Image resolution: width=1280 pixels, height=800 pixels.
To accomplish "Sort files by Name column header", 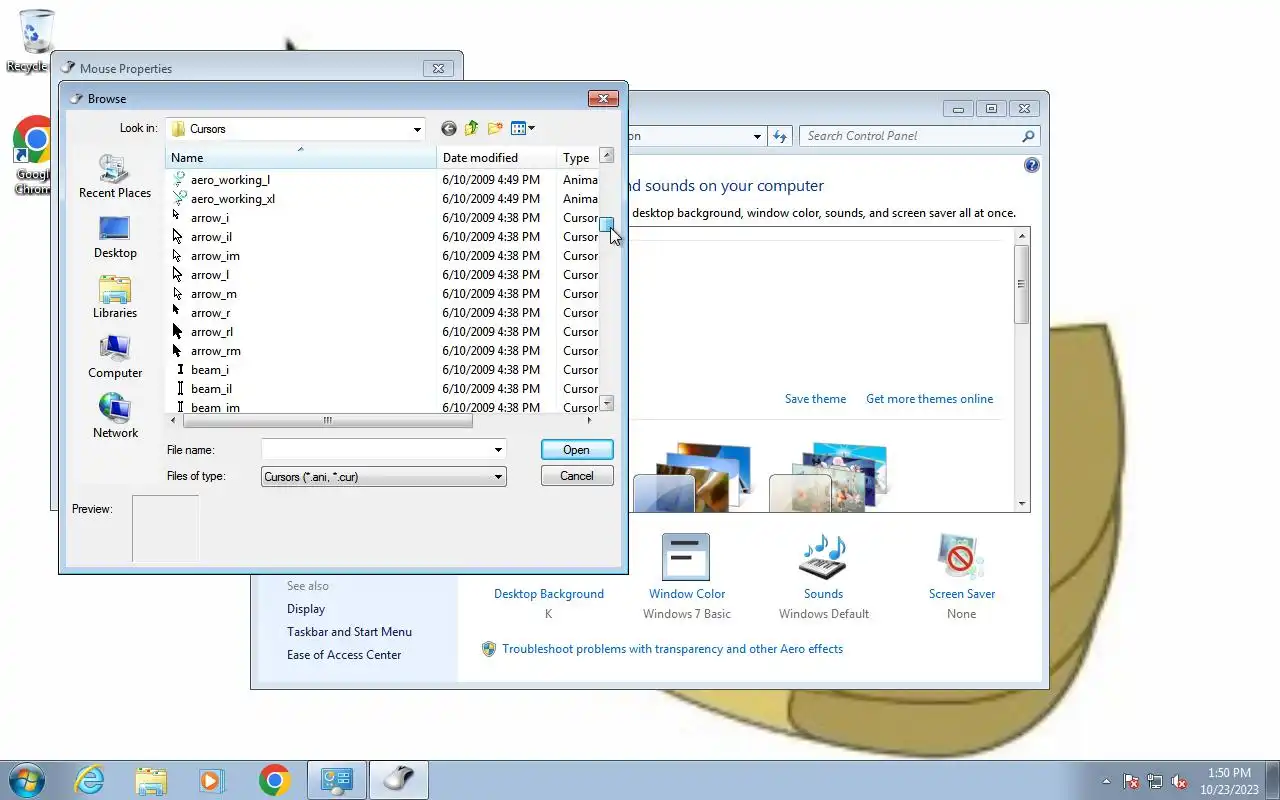I will [301, 157].
